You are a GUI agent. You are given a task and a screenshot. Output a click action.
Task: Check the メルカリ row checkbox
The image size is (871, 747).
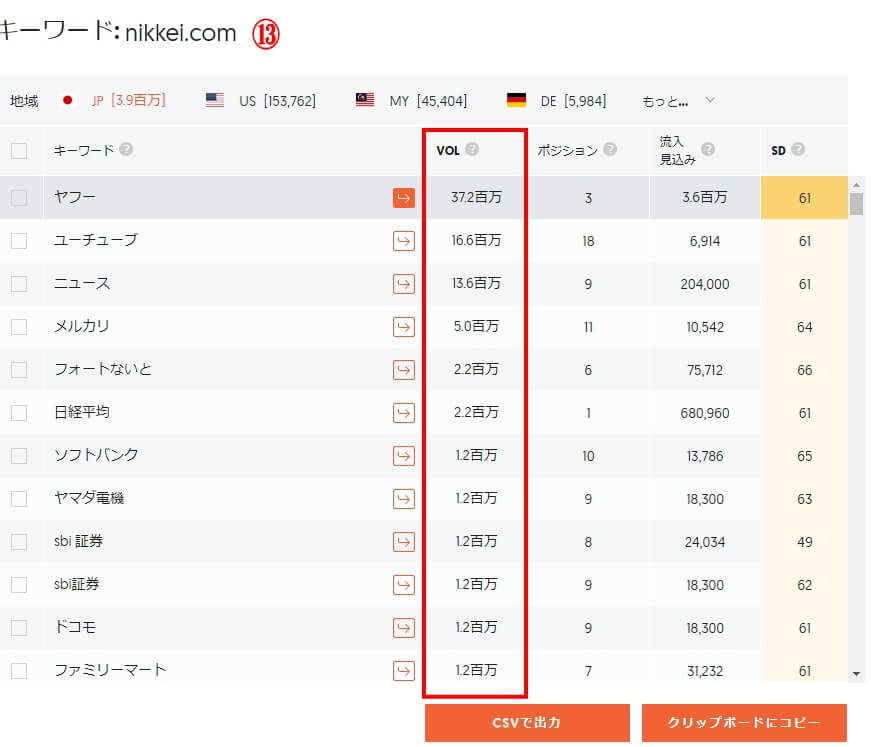(19, 327)
